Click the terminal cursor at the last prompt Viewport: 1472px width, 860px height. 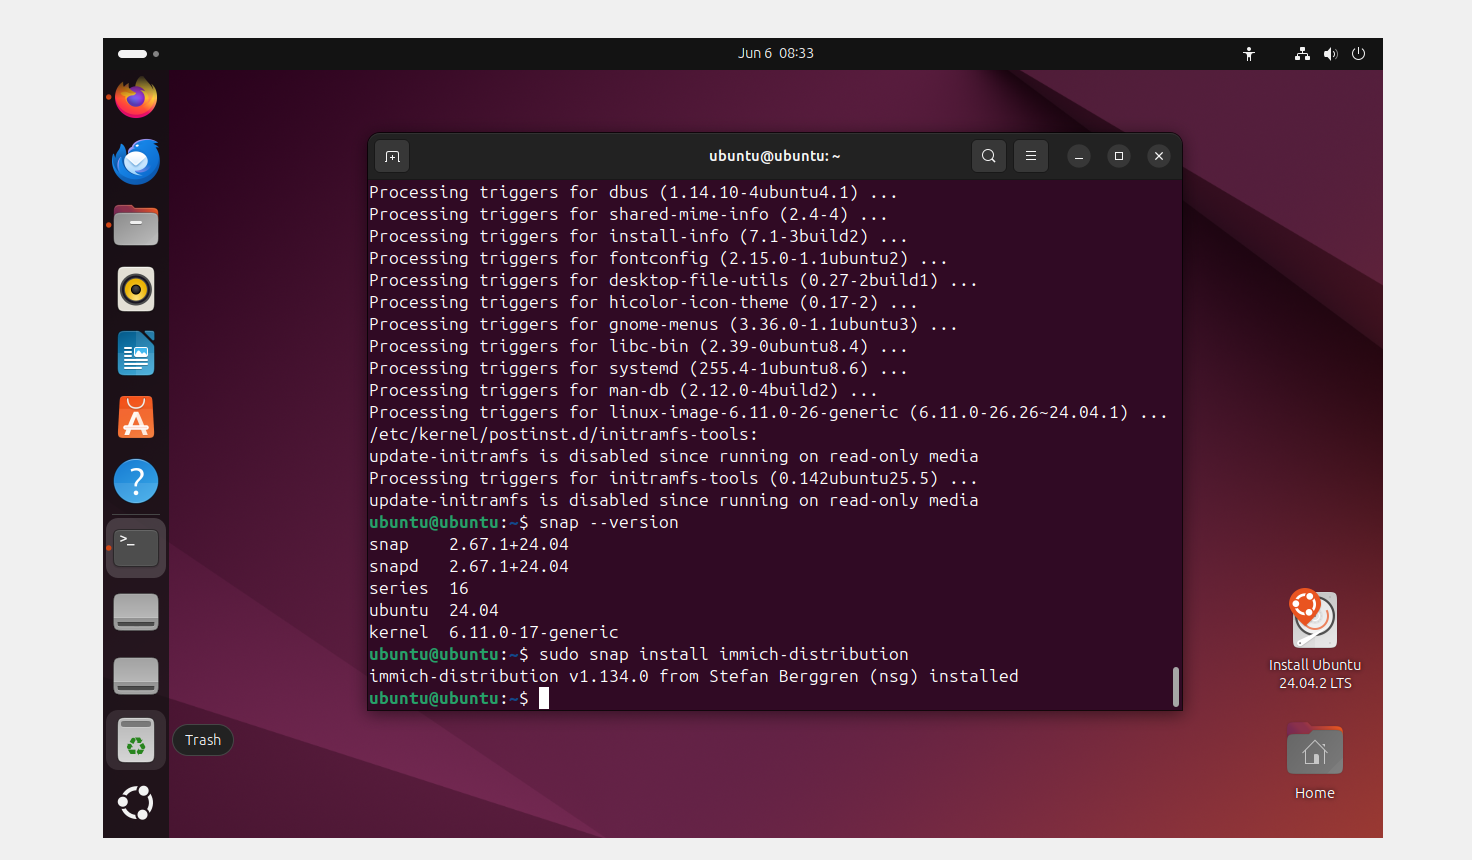pos(544,698)
